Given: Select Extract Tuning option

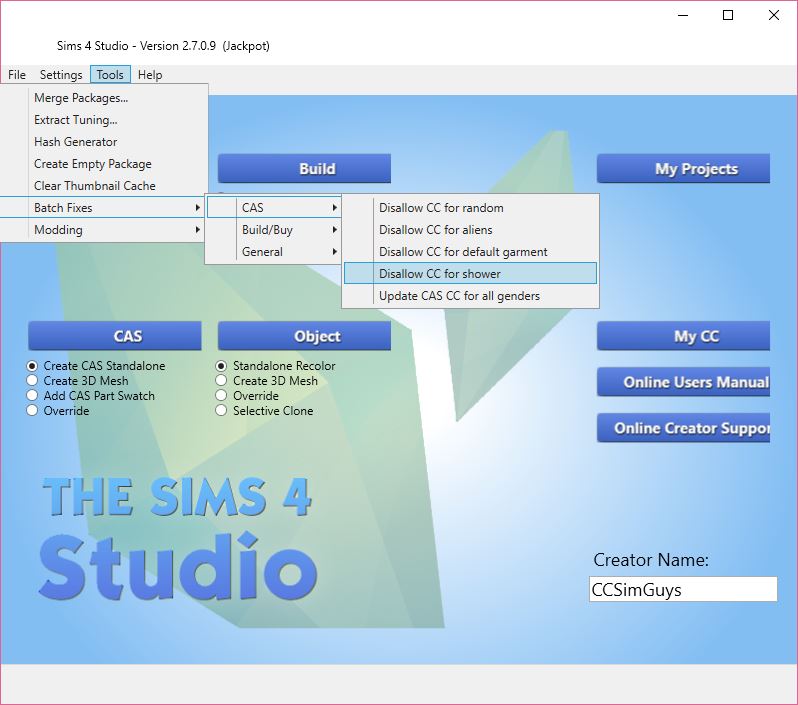Looking at the screenshot, I should [104, 120].
